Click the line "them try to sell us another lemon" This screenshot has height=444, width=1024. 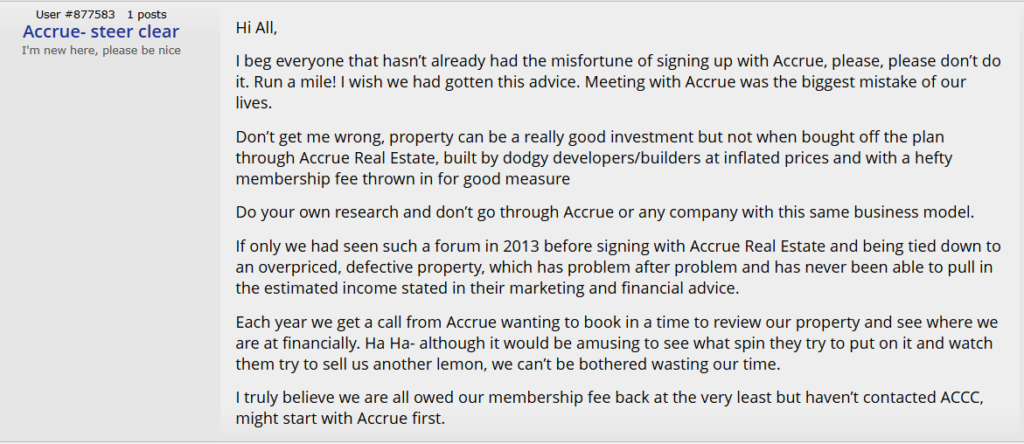508,364
